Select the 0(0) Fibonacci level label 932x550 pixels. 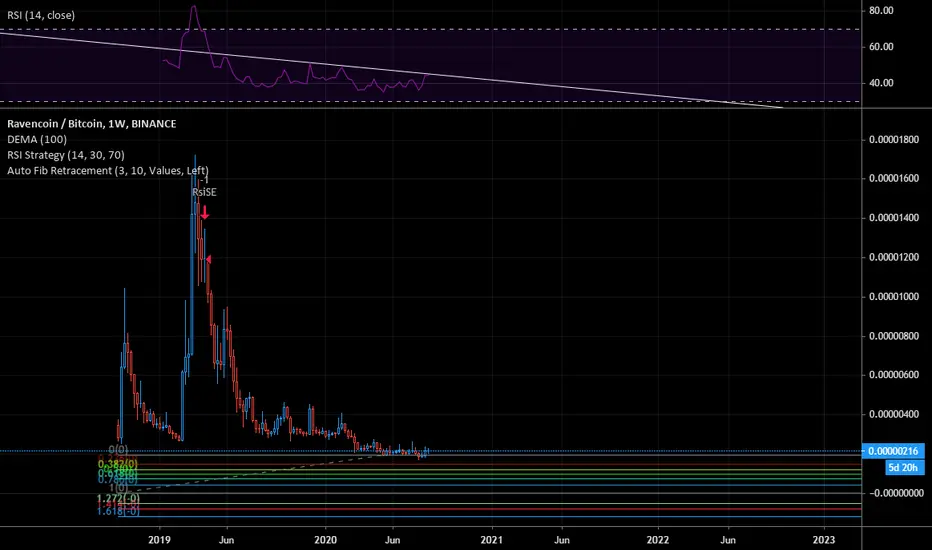tap(118, 450)
